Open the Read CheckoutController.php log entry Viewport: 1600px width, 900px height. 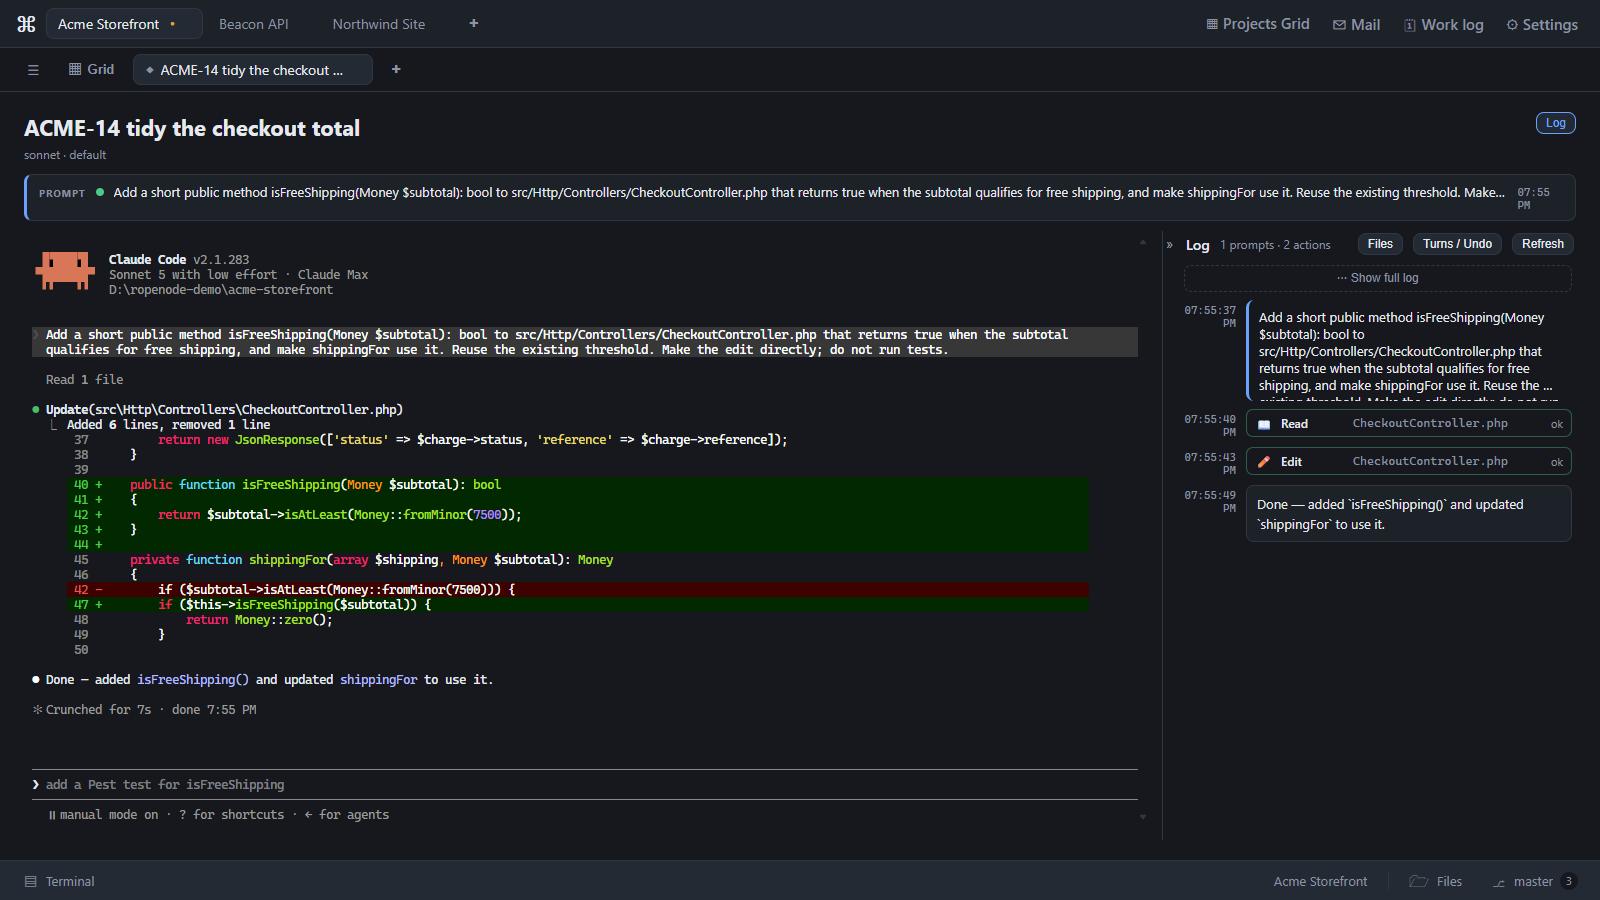click(x=1409, y=424)
